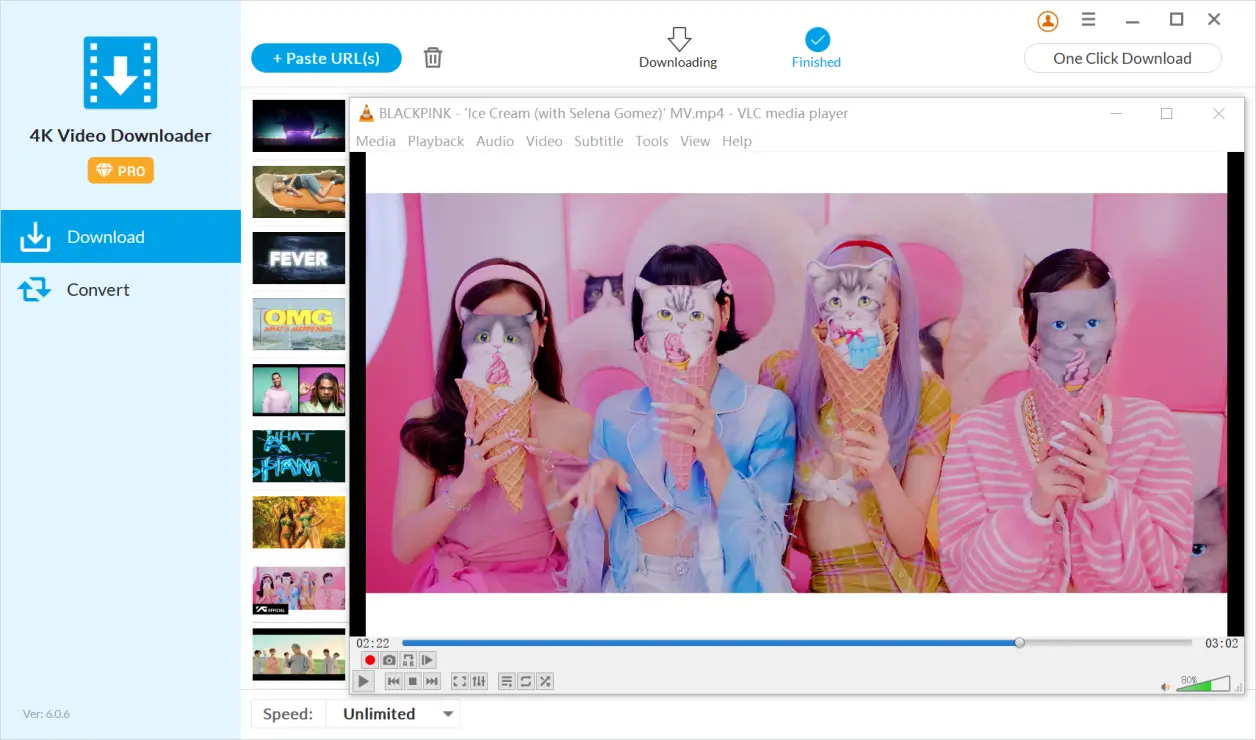Select the last thumbnail with group outdoors
The width and height of the screenshot is (1256, 740).
click(299, 654)
